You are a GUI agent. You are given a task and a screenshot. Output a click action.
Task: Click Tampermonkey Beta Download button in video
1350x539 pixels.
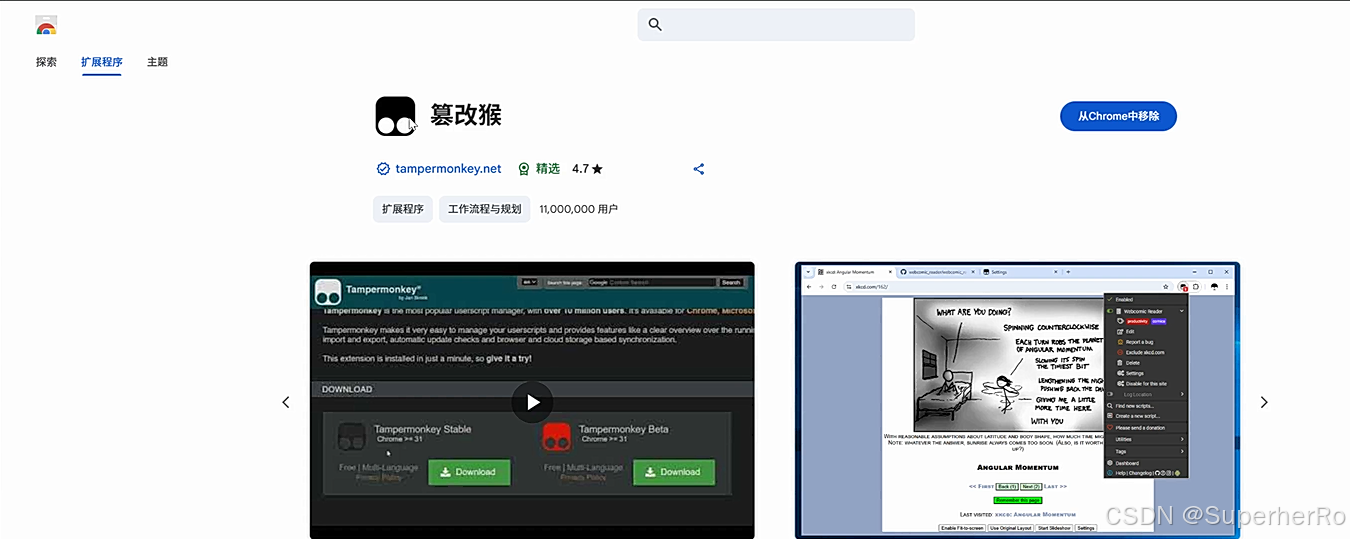[x=673, y=472]
